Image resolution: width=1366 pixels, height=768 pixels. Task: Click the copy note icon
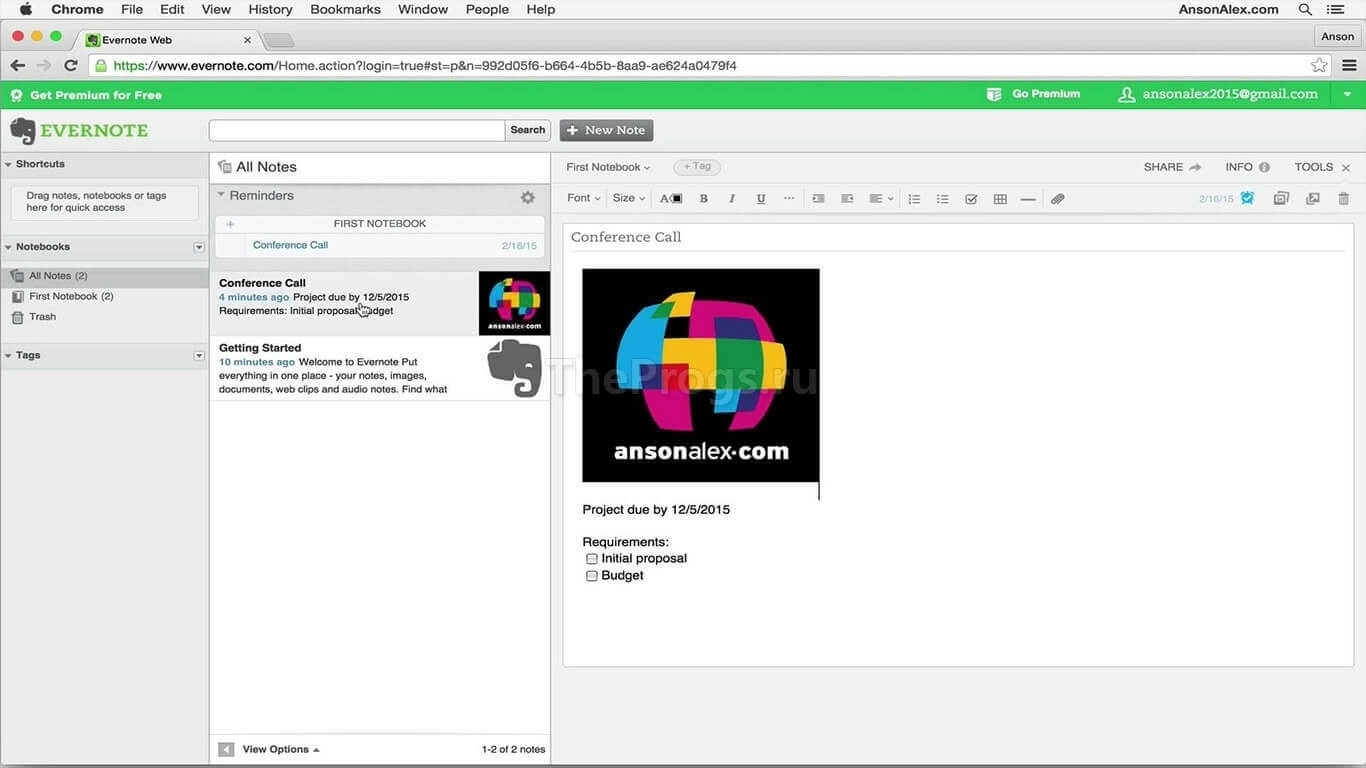(1281, 198)
